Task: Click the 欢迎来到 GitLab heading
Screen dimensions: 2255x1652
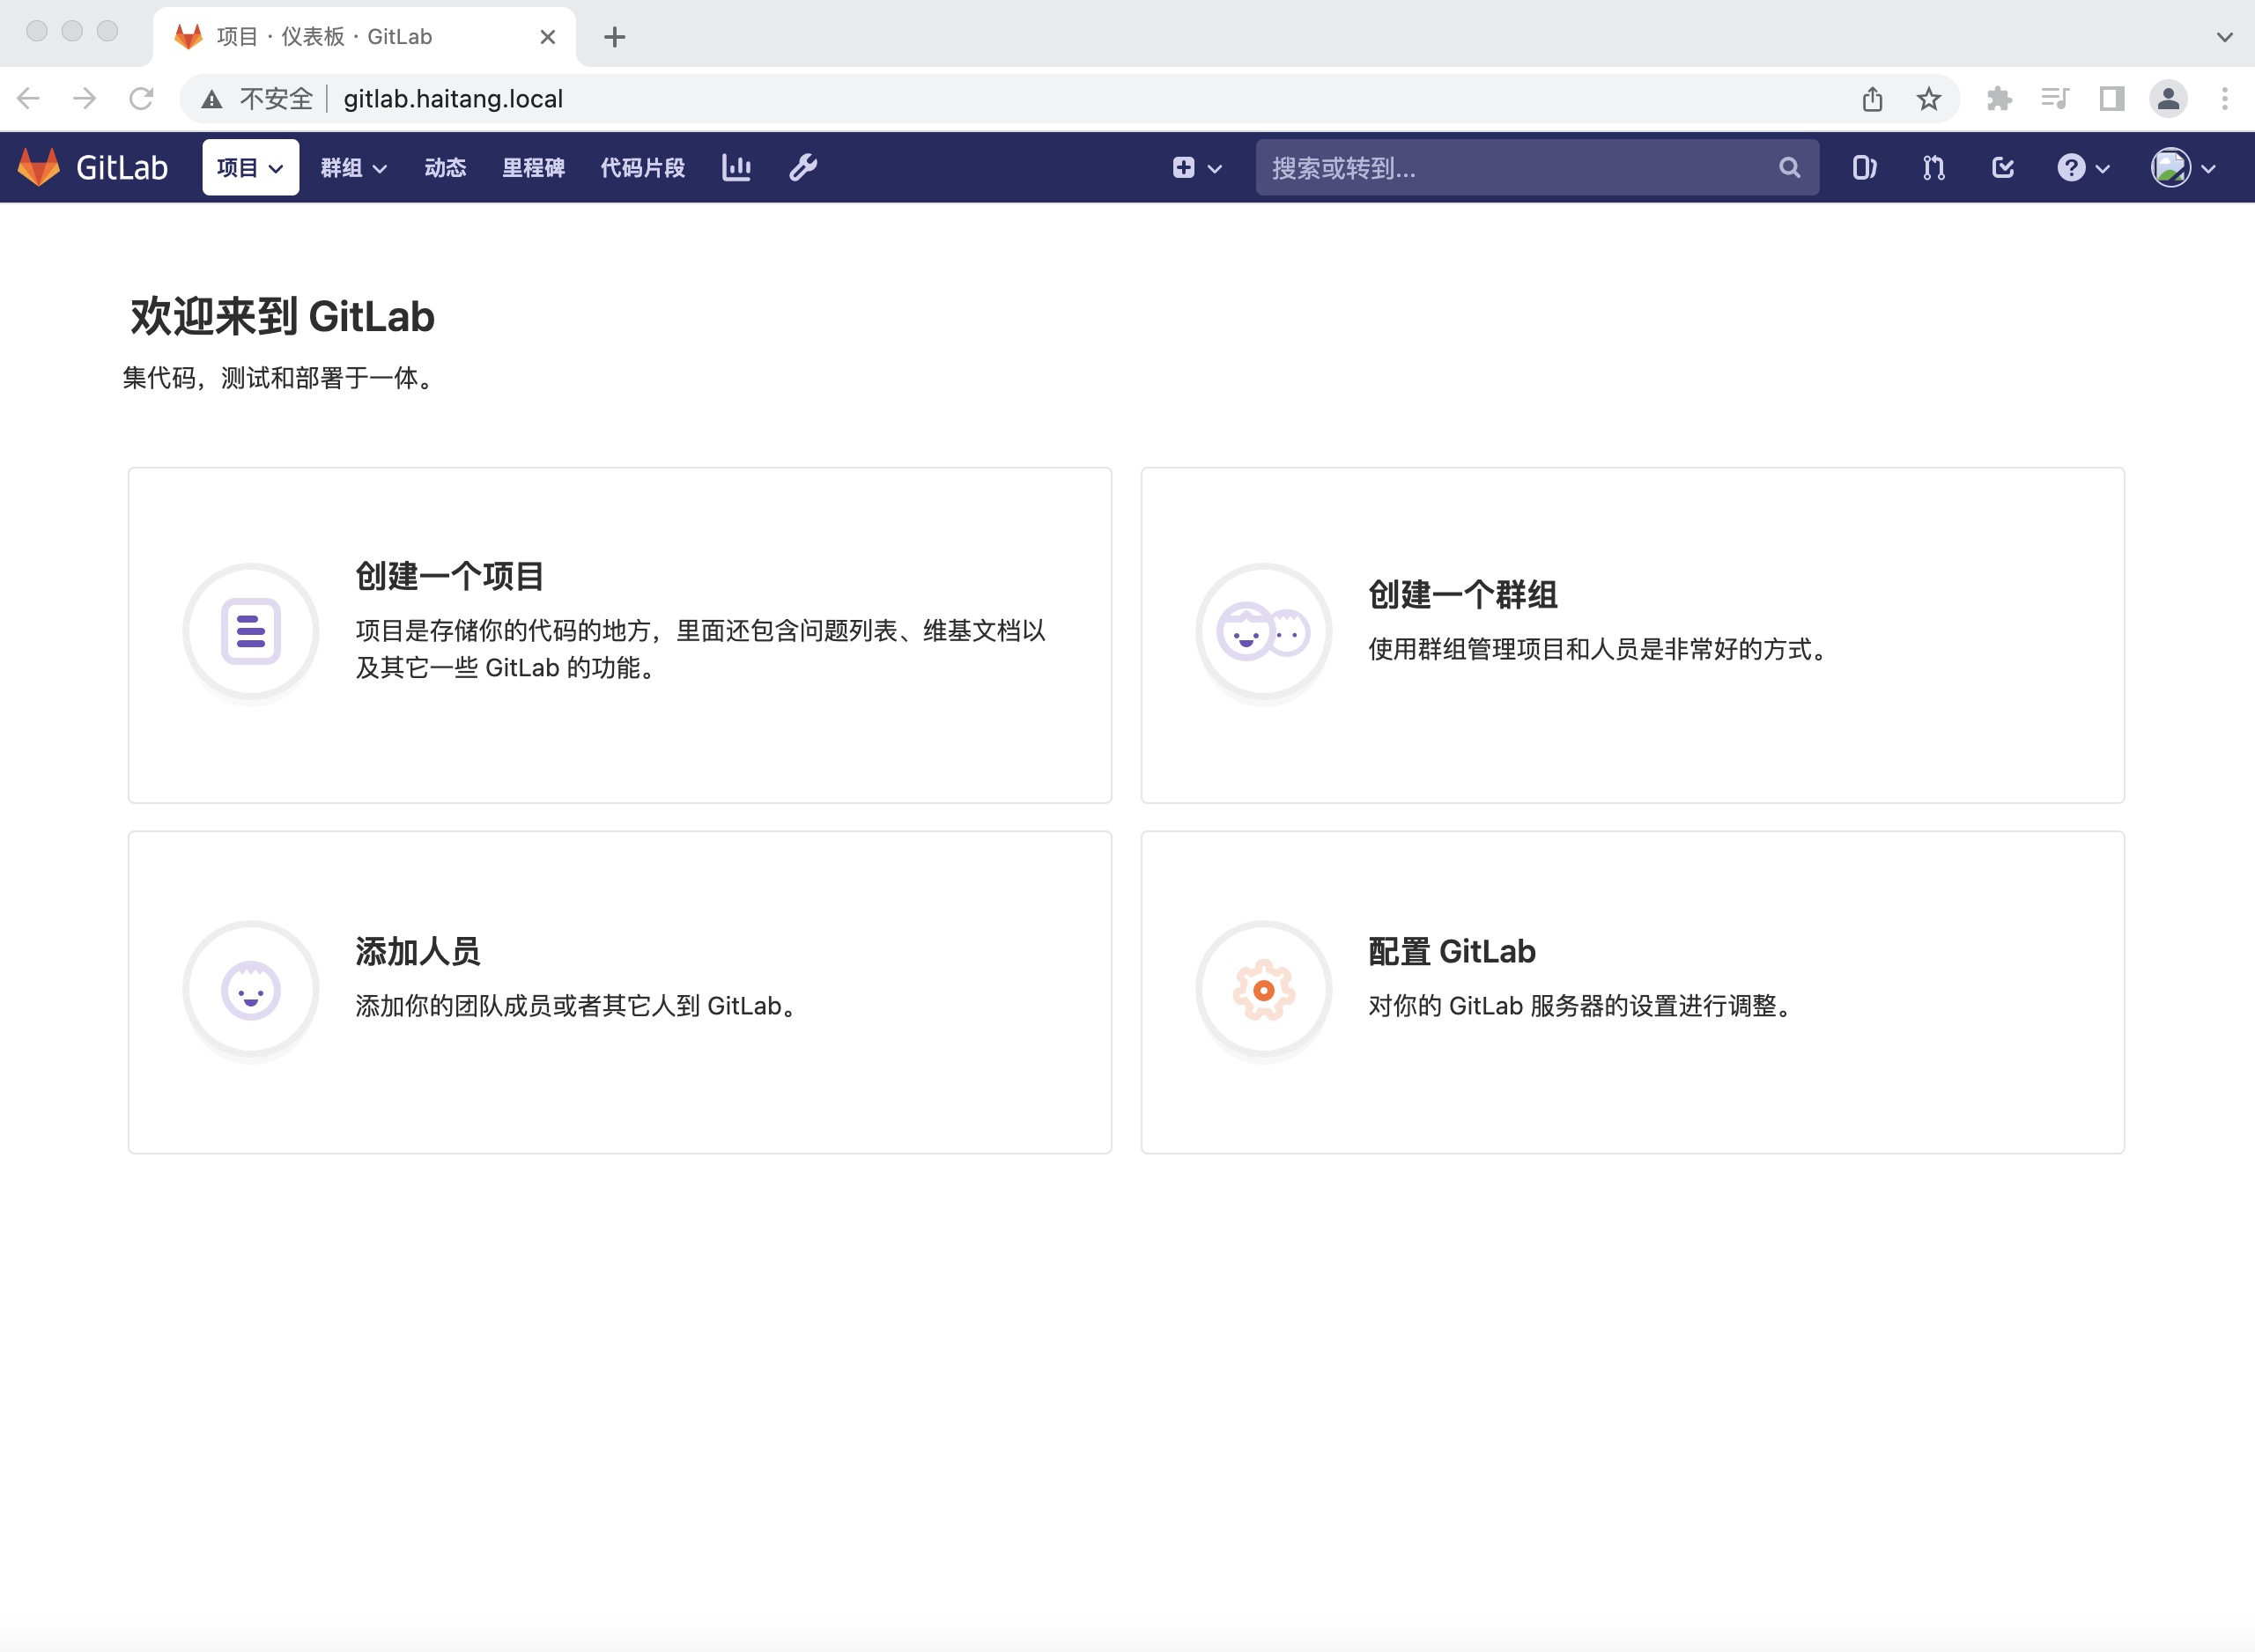Action: (x=282, y=316)
